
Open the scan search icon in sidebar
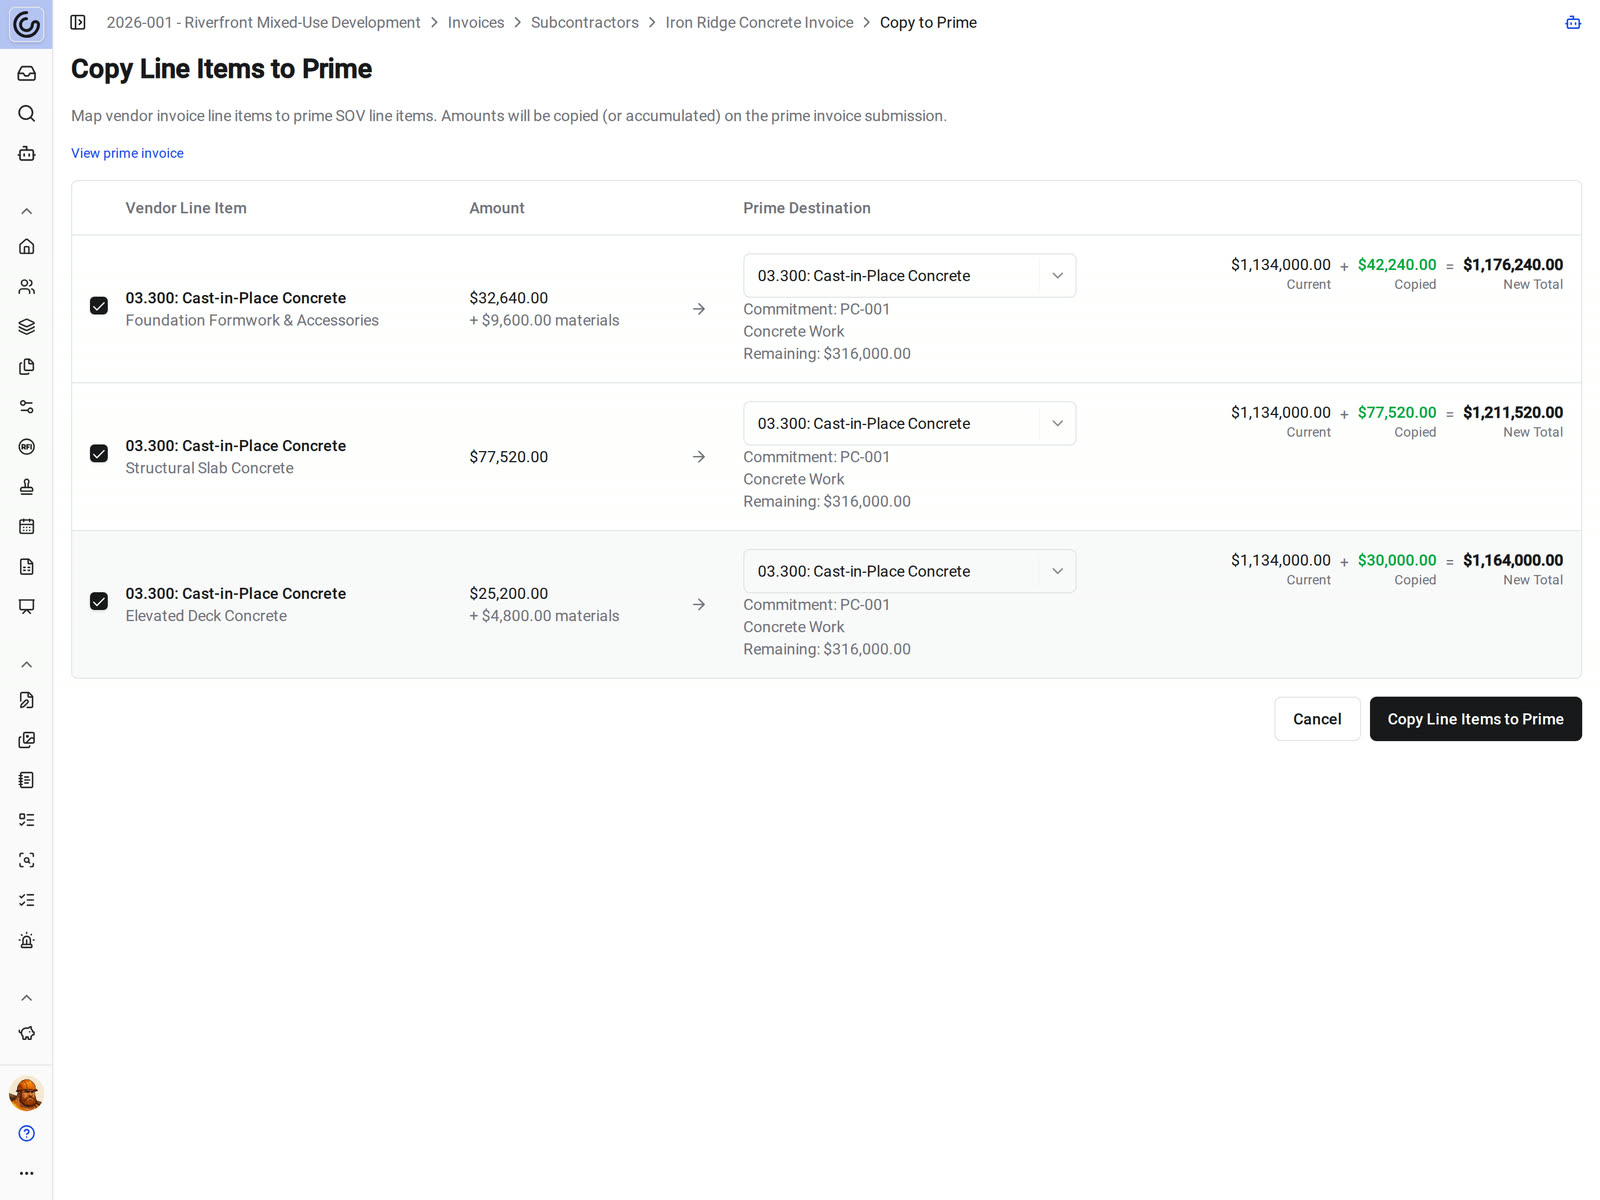[x=27, y=860]
